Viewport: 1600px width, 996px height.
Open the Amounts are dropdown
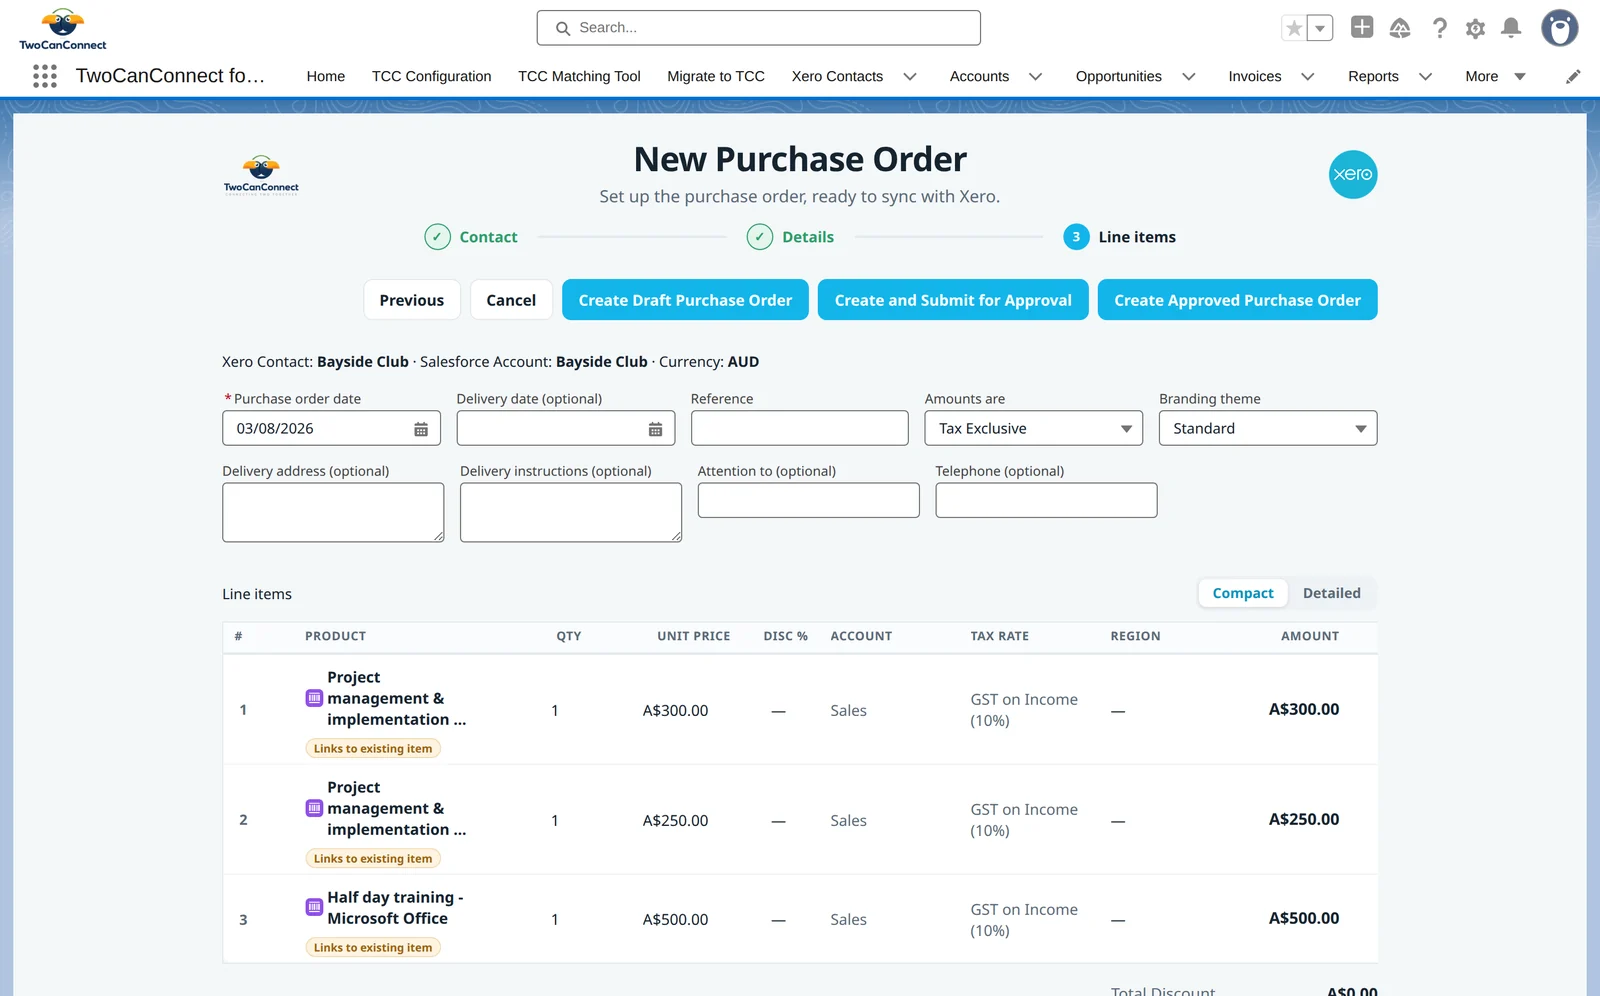(1034, 428)
